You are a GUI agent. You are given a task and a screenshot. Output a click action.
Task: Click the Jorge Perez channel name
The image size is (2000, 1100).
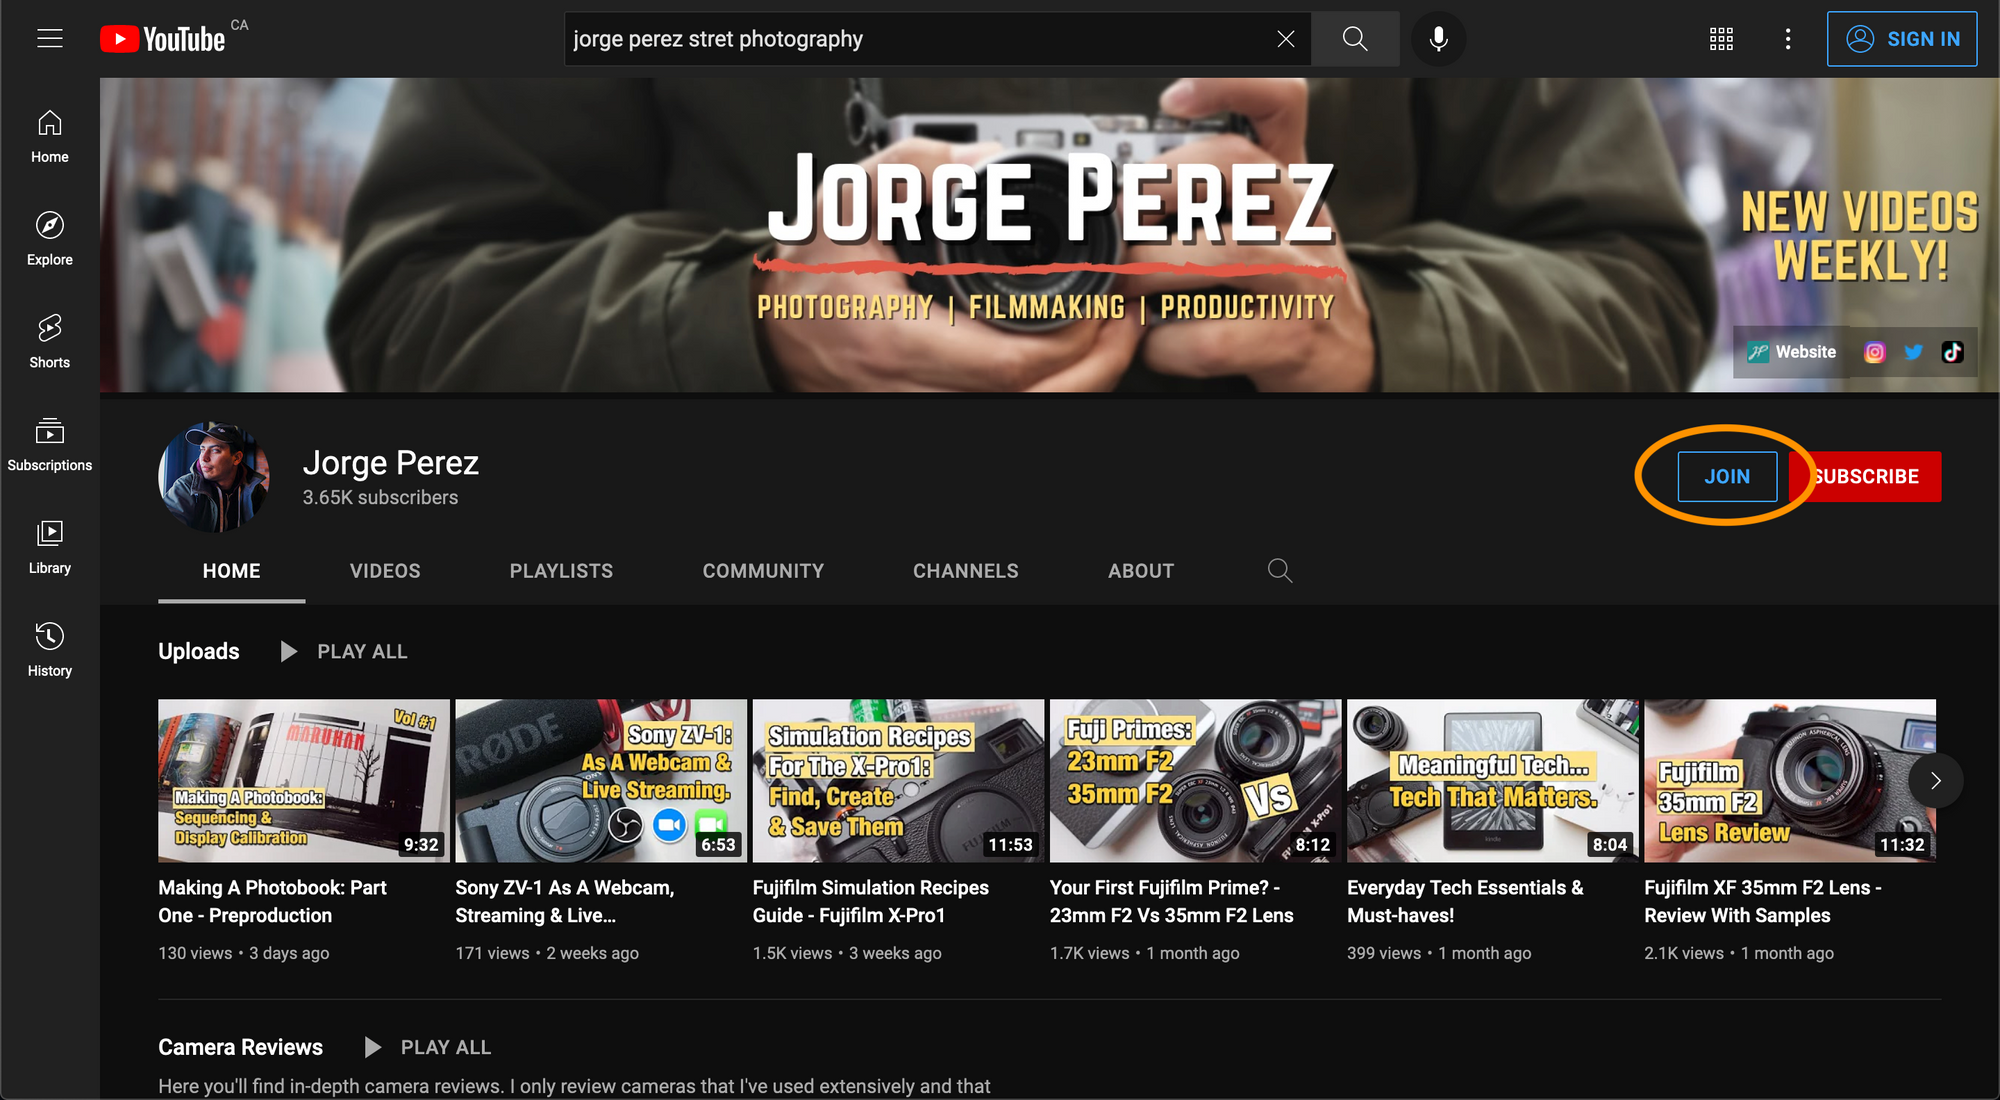click(x=391, y=462)
